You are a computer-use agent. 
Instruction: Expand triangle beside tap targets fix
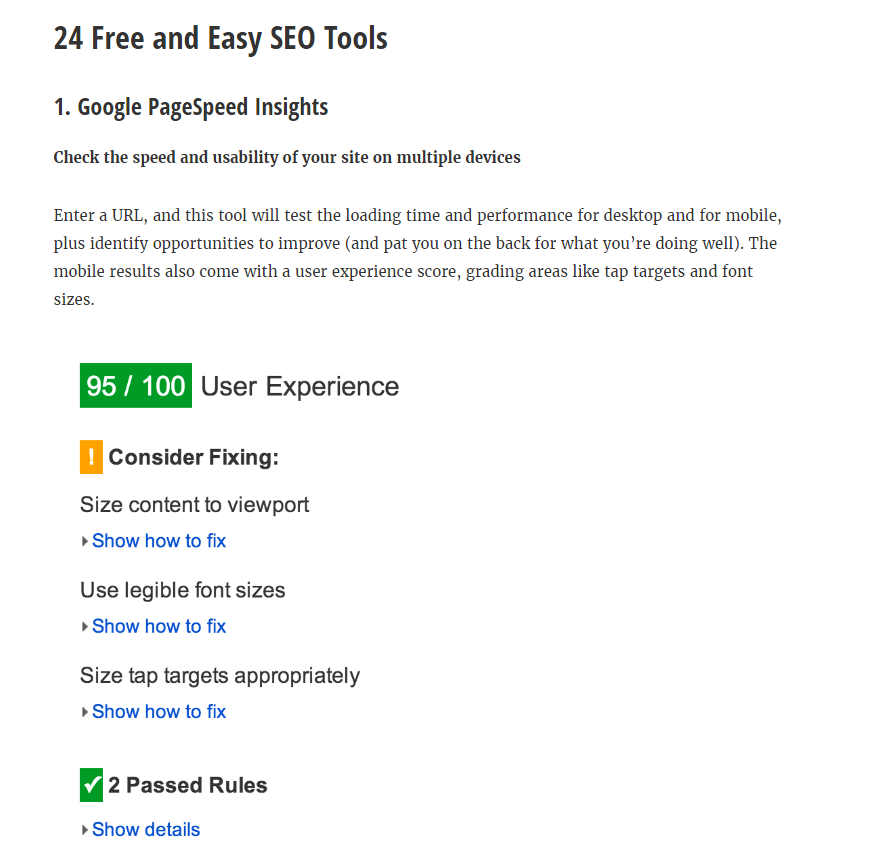(84, 712)
